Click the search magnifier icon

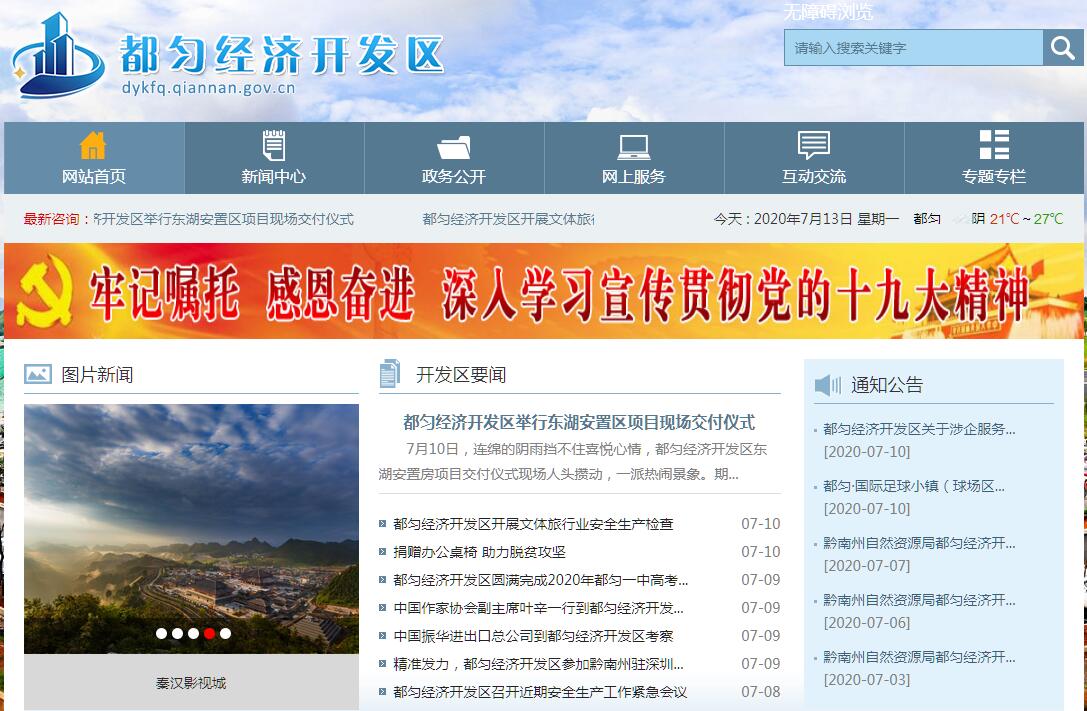tap(1062, 47)
